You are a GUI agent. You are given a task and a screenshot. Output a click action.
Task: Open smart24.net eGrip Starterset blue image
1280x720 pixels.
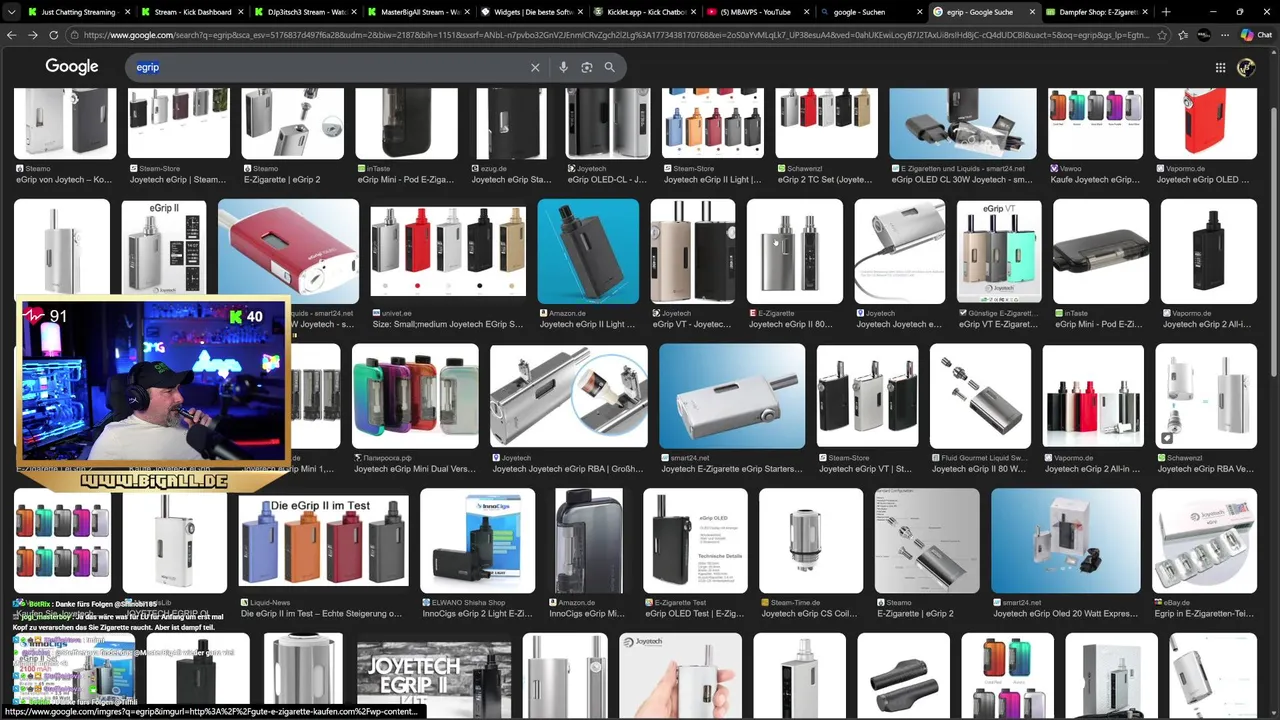click(x=732, y=396)
